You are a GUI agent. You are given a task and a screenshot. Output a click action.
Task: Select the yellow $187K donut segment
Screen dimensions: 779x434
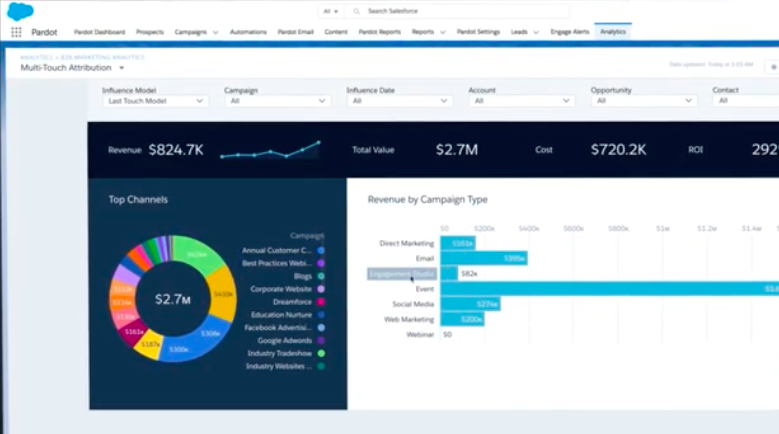150,345
